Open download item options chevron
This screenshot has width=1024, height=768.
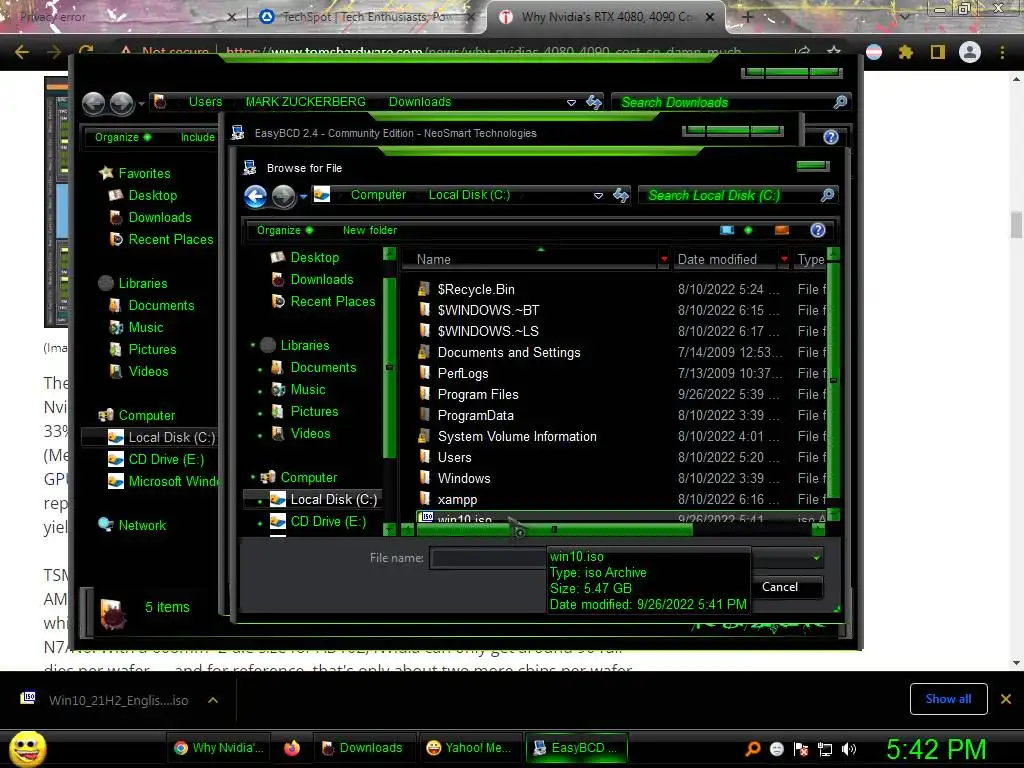[213, 700]
